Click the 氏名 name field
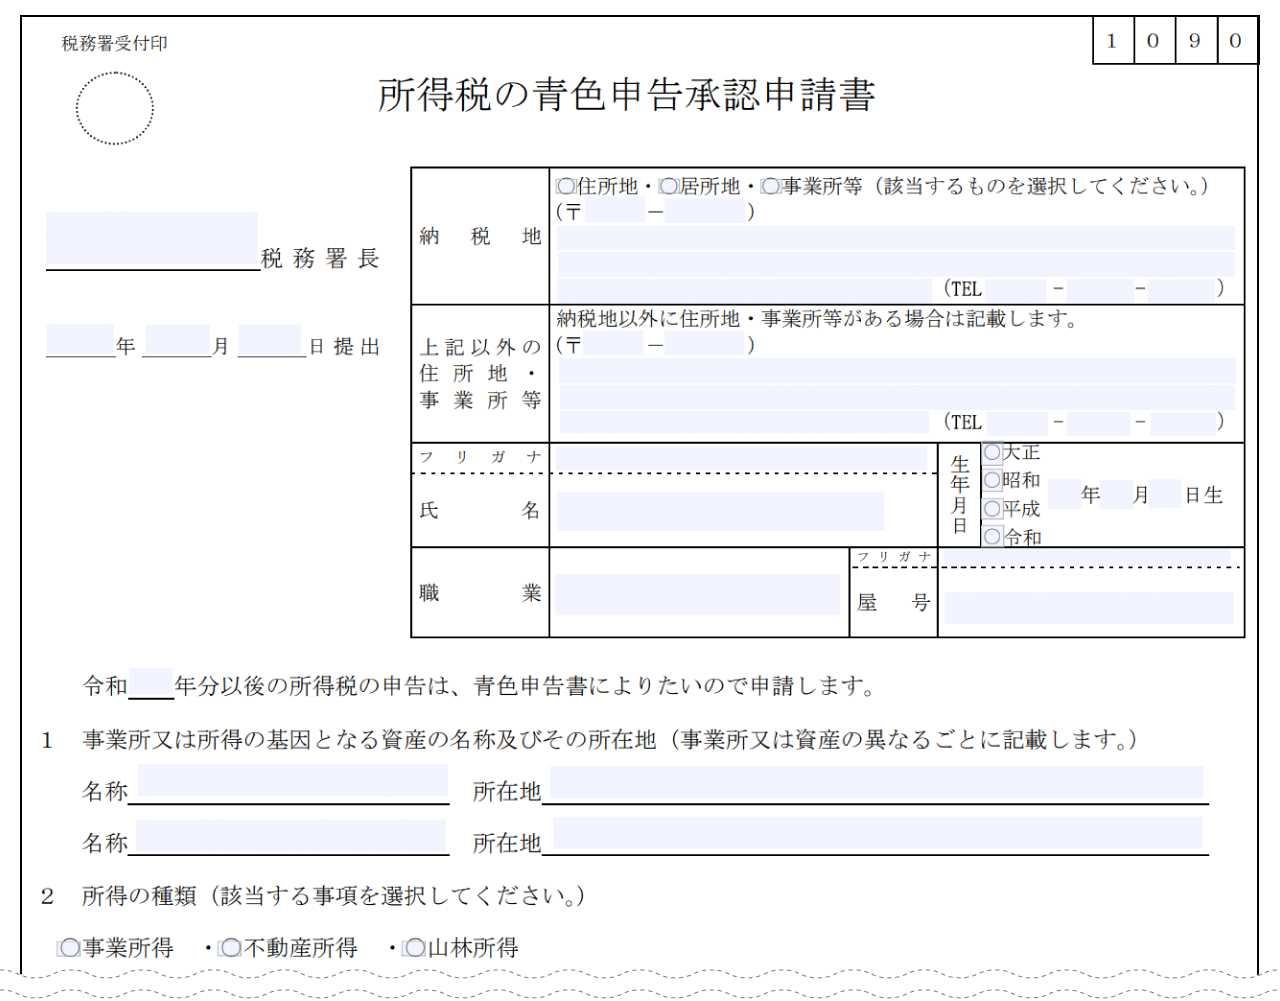1280x1001 pixels. 720,511
